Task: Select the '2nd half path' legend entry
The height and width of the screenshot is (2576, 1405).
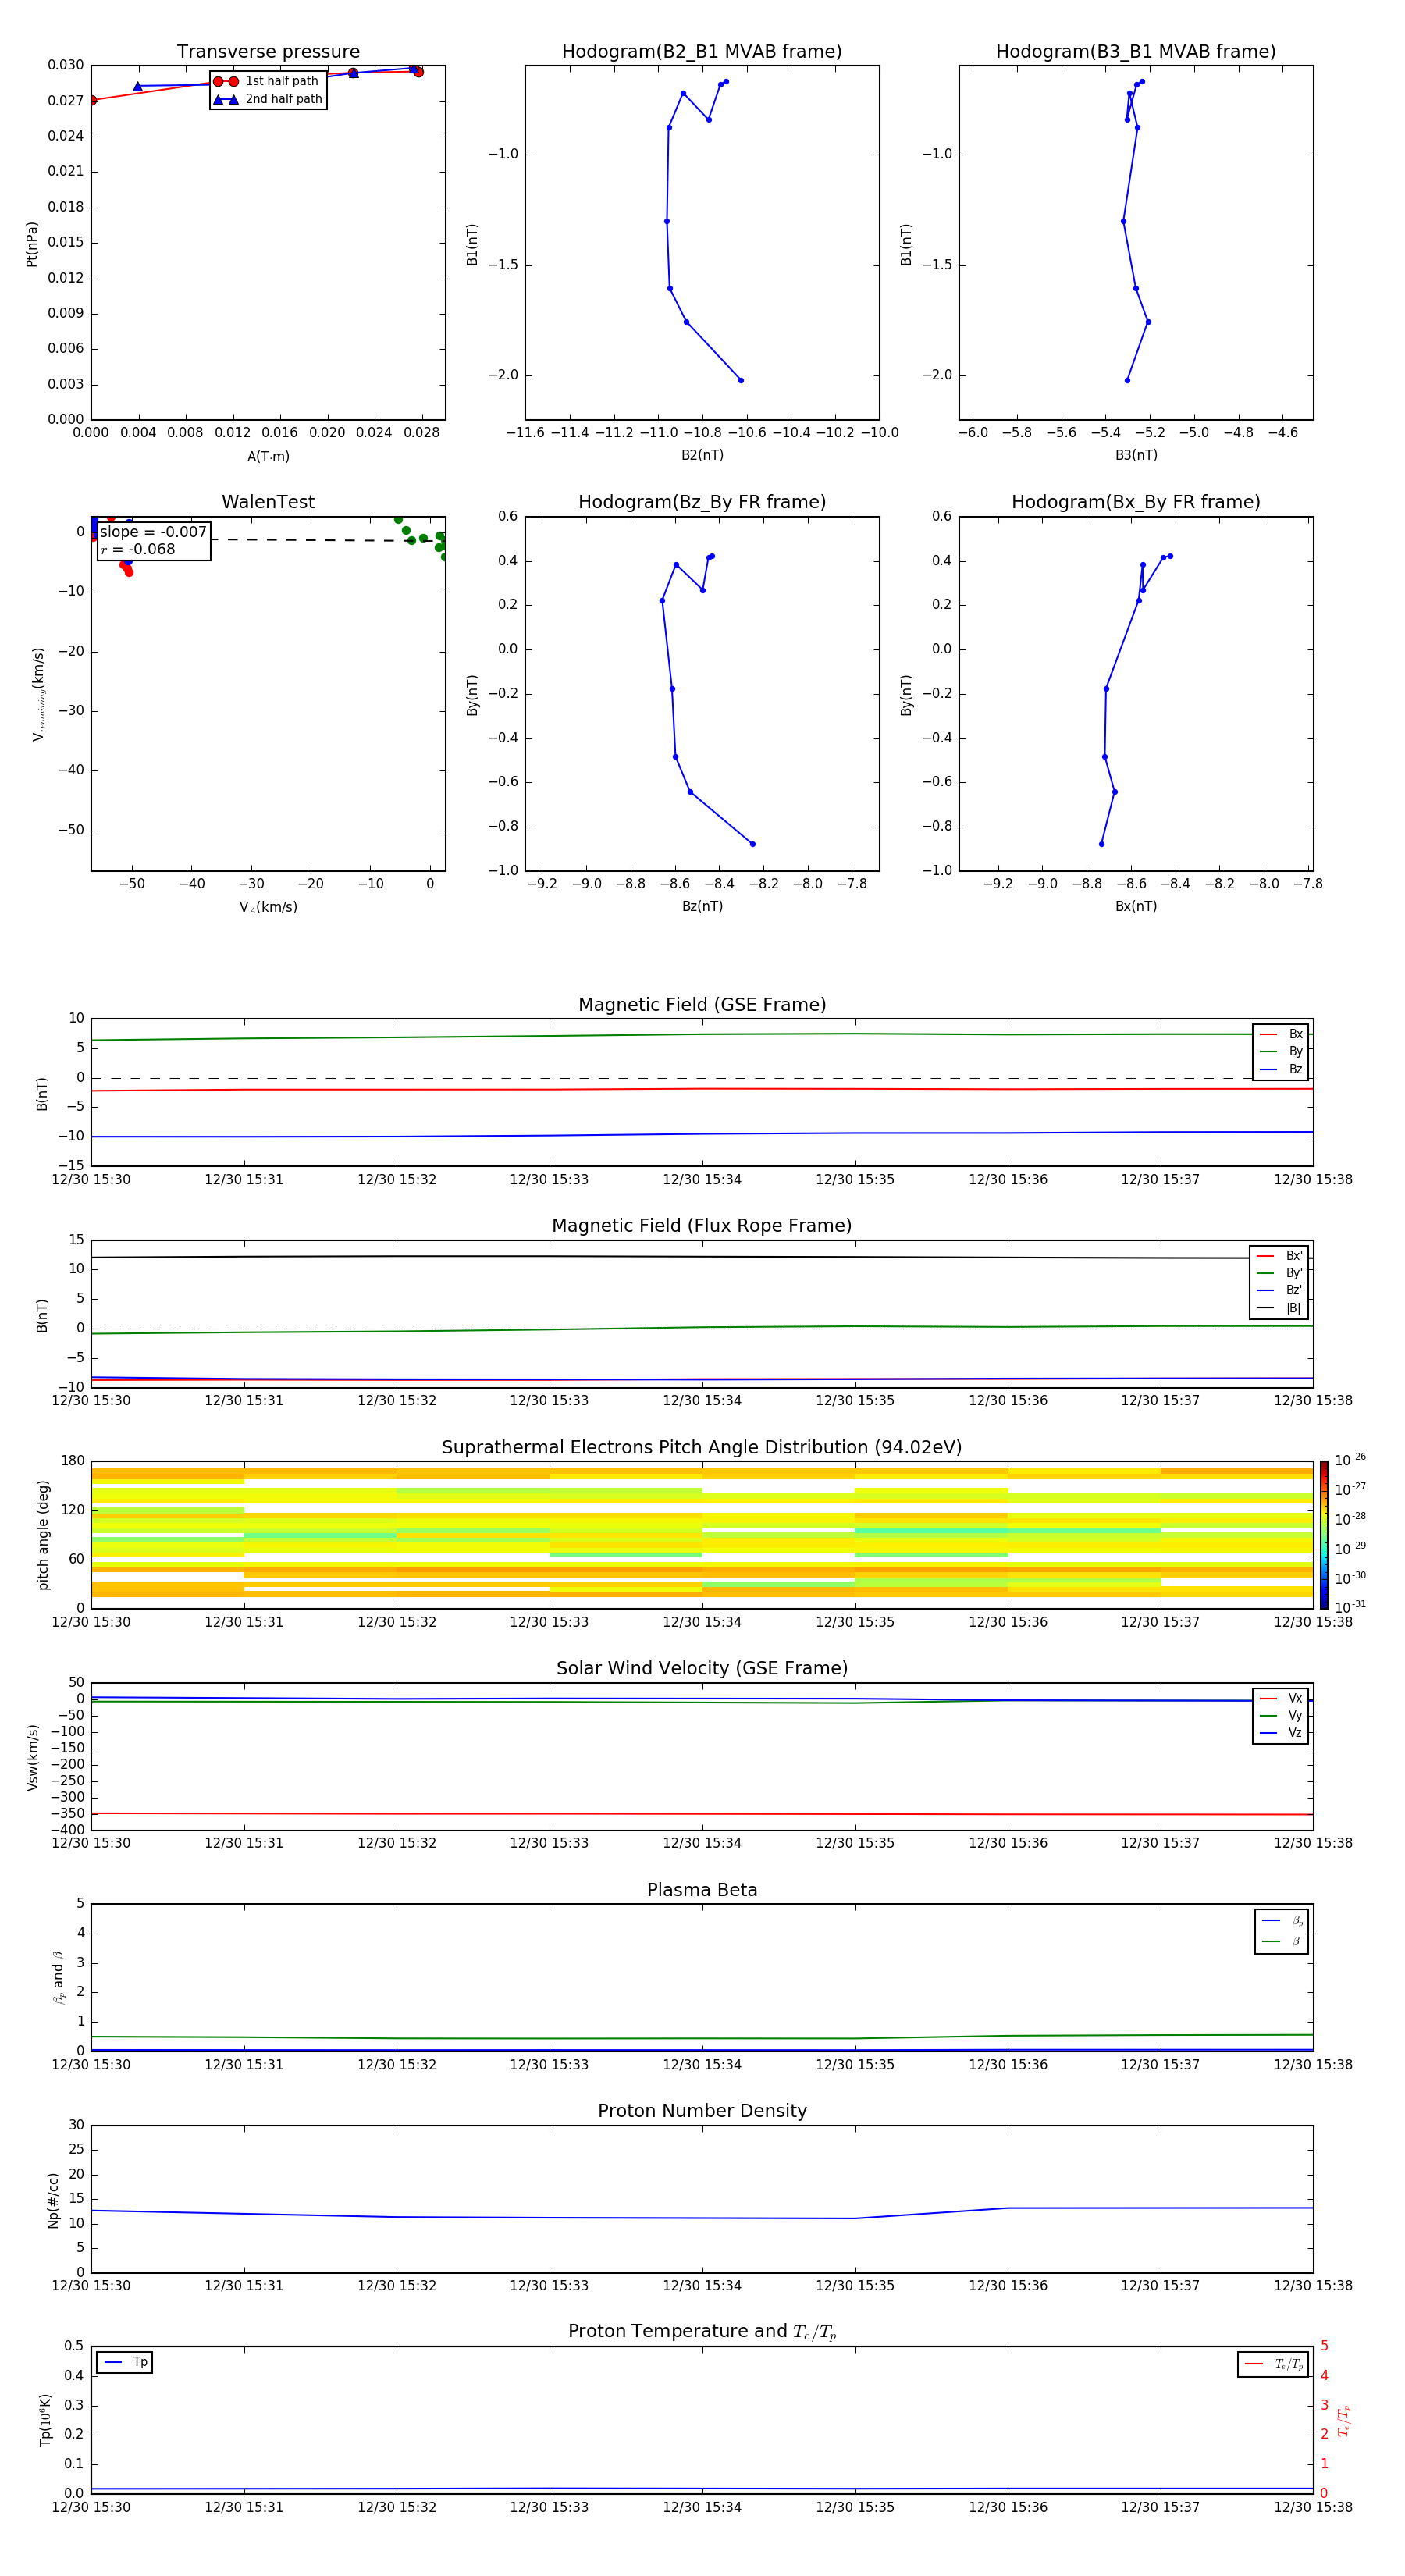Action: click(268, 99)
